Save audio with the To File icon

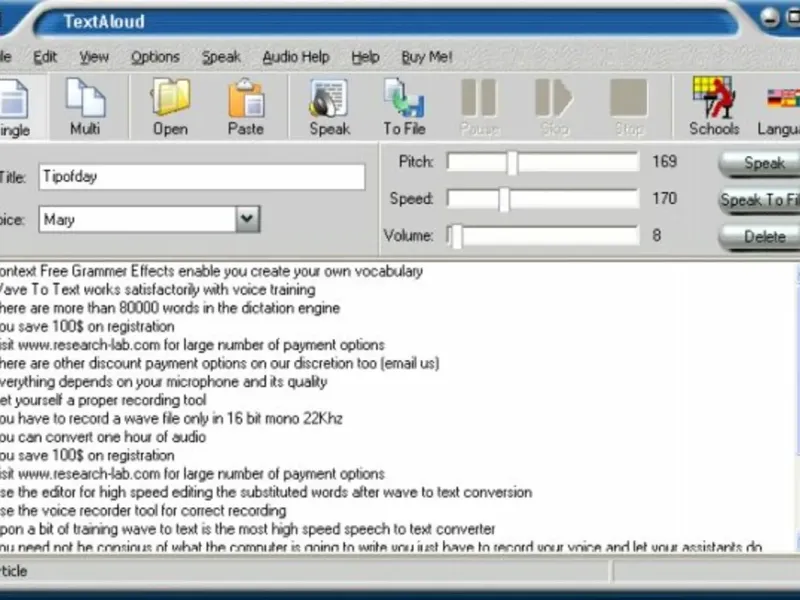(404, 107)
